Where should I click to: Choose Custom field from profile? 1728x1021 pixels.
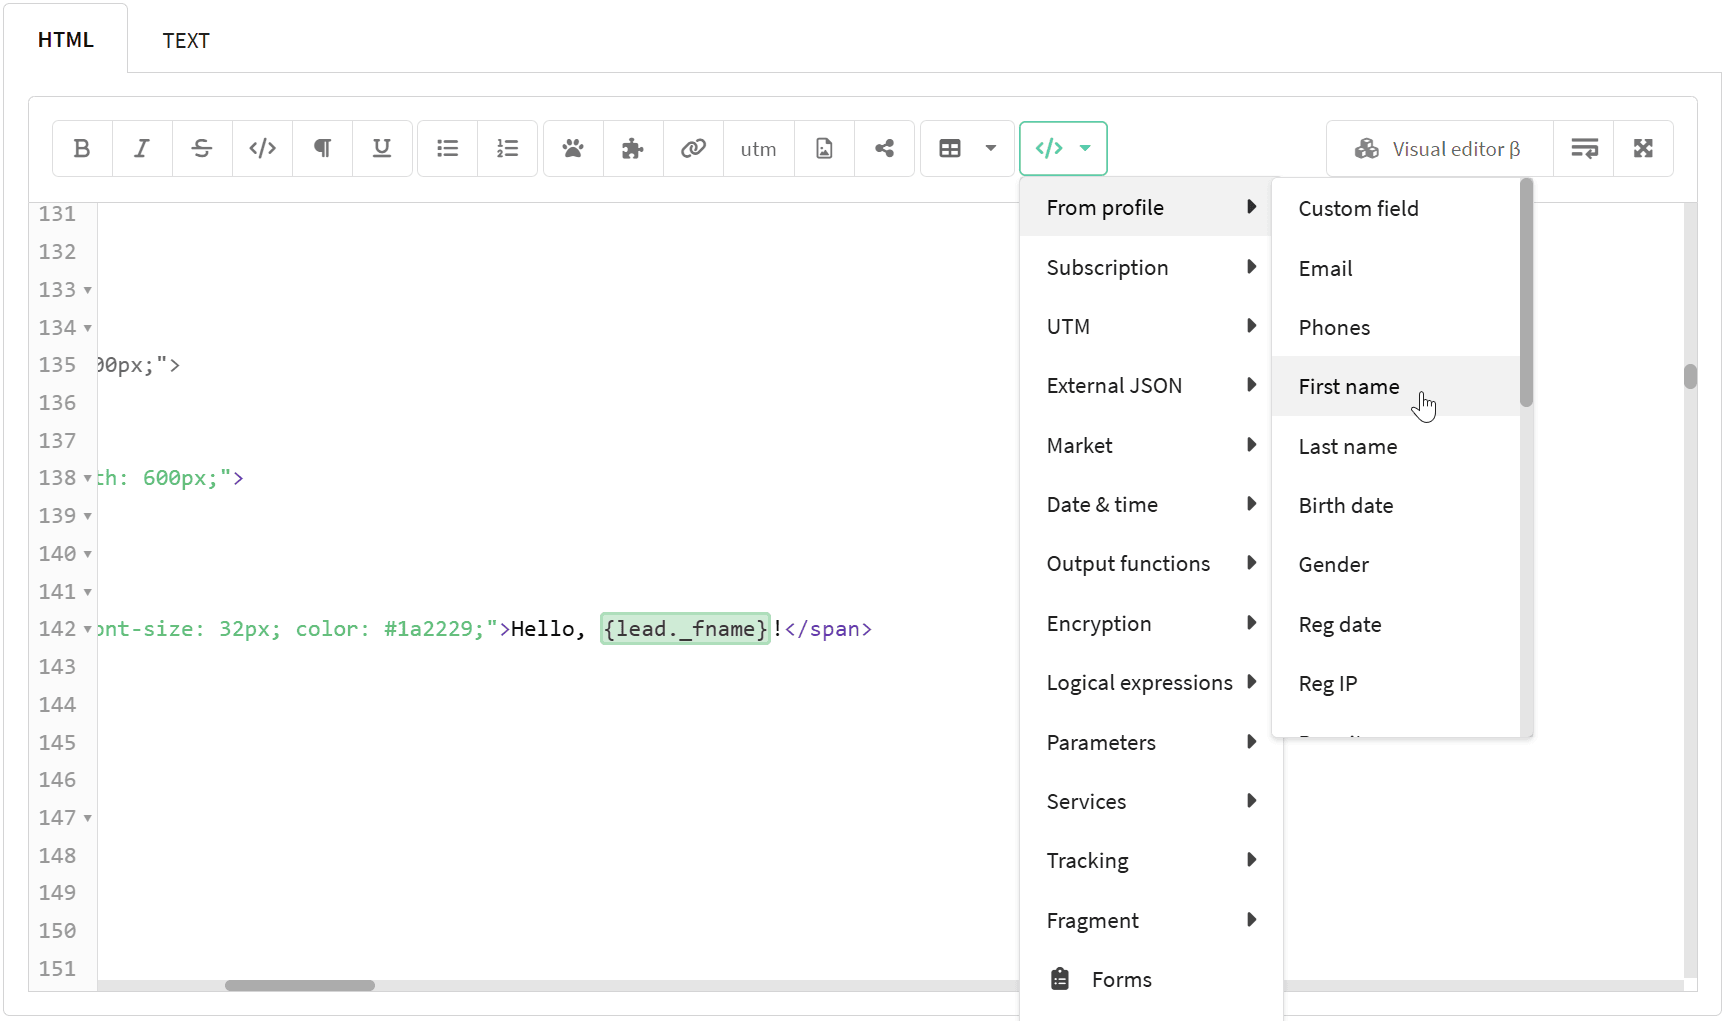click(1396, 209)
